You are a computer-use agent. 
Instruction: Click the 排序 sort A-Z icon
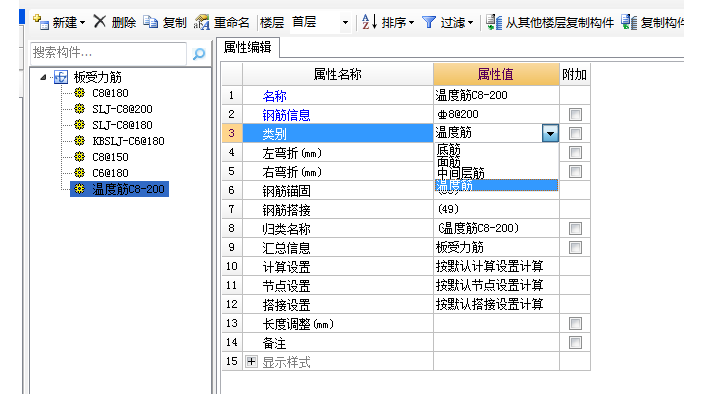369,22
